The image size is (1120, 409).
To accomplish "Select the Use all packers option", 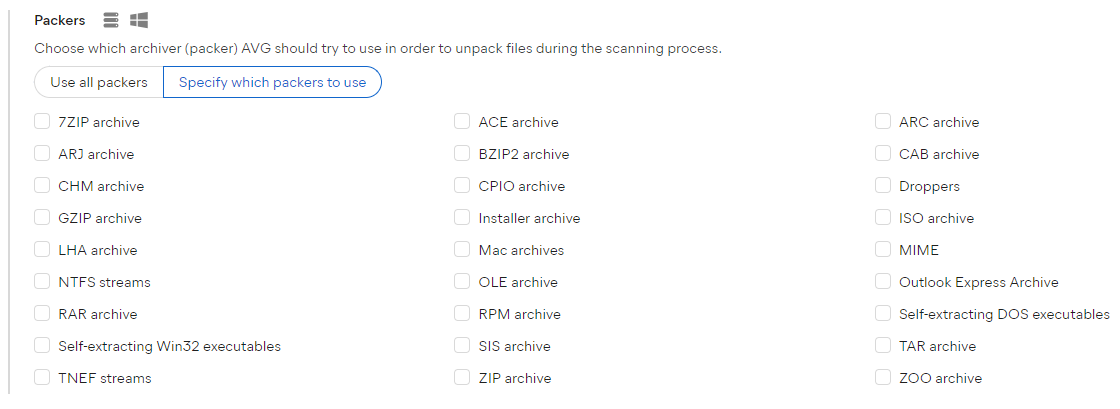I will (99, 82).
